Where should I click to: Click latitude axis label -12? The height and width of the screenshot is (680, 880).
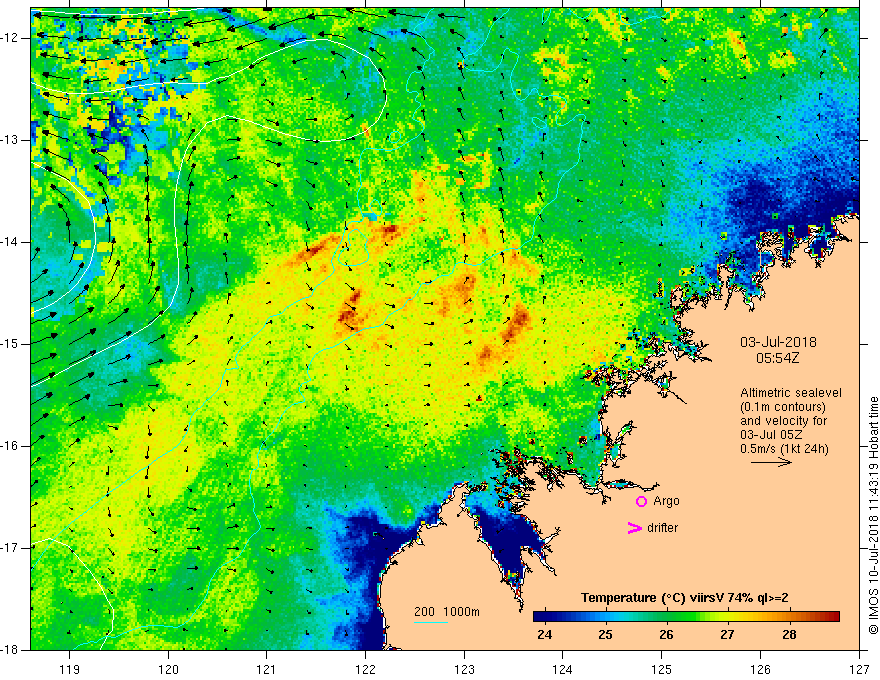11,38
